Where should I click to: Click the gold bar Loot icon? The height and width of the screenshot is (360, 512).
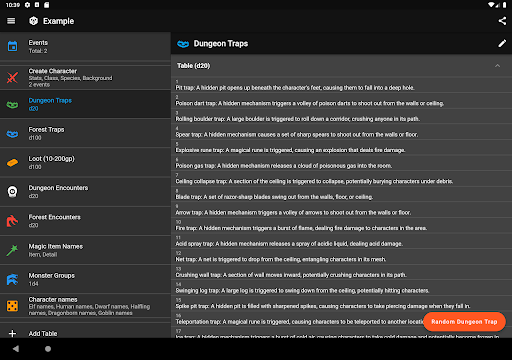[x=12, y=163]
